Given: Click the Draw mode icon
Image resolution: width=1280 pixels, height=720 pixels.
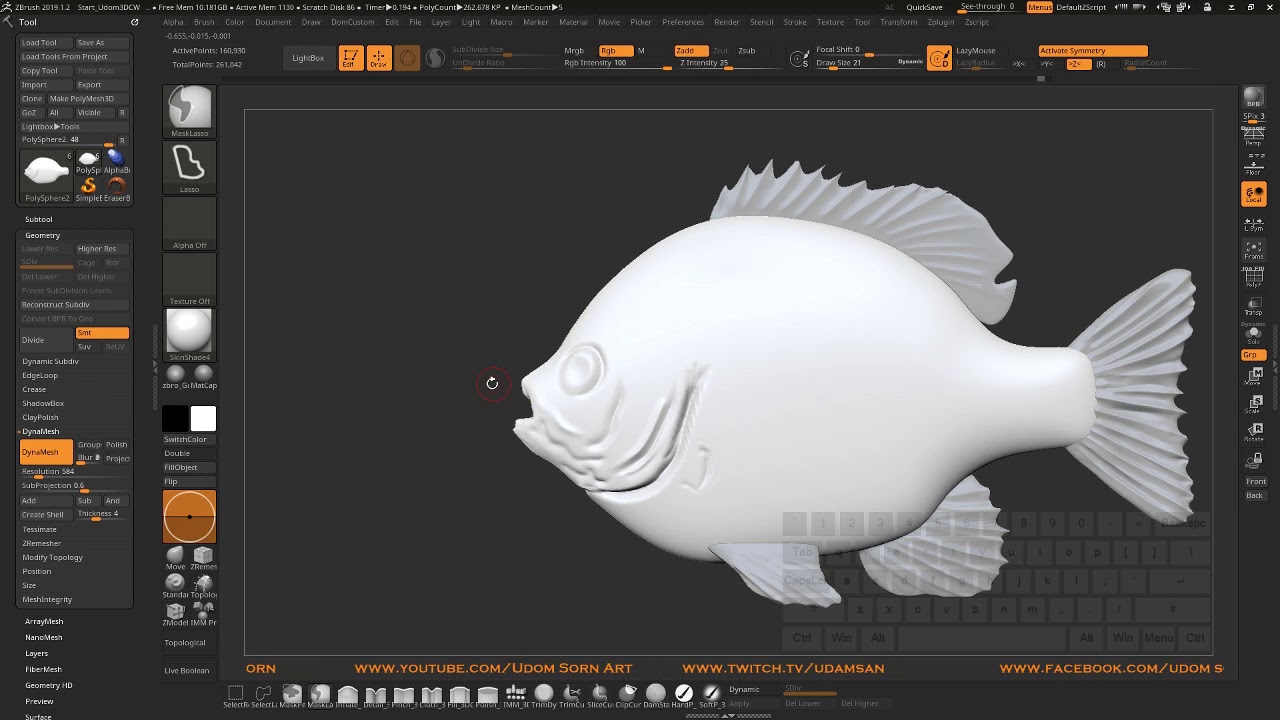Looking at the screenshot, I should pyautogui.click(x=378, y=58).
